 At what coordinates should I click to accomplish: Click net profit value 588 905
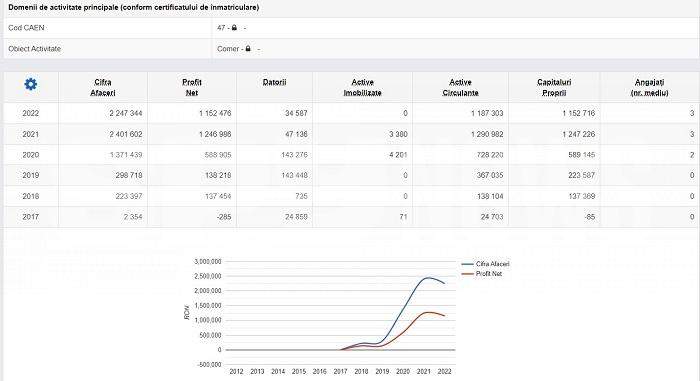pos(218,155)
